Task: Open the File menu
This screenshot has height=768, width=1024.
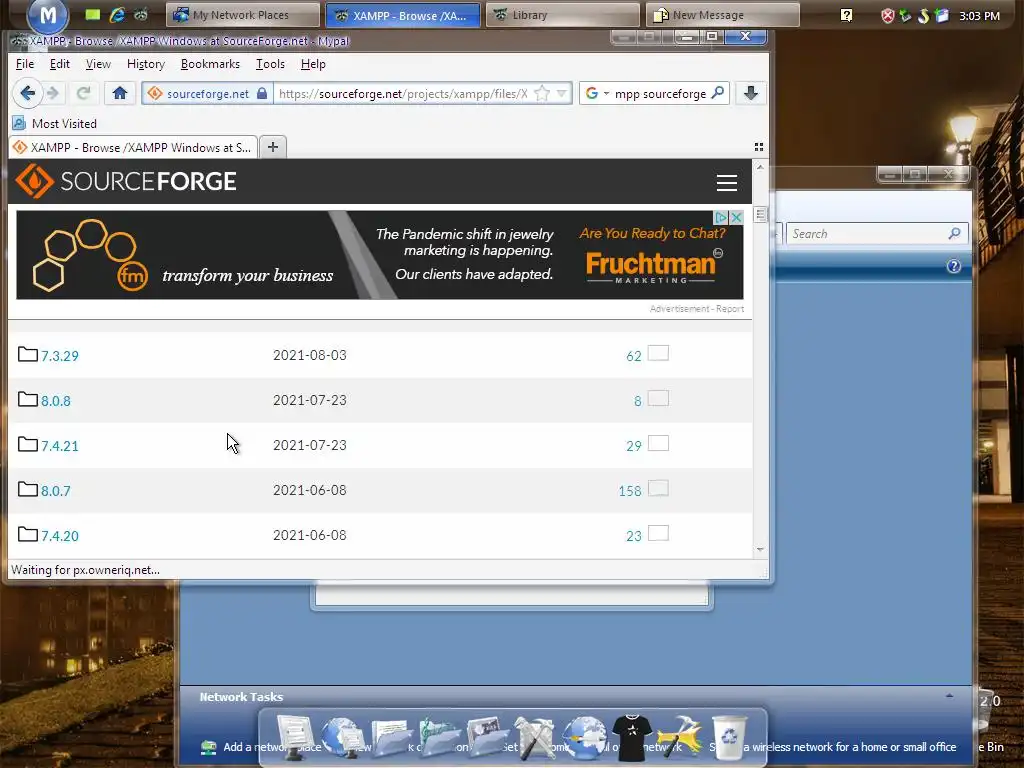Action: click(x=25, y=64)
